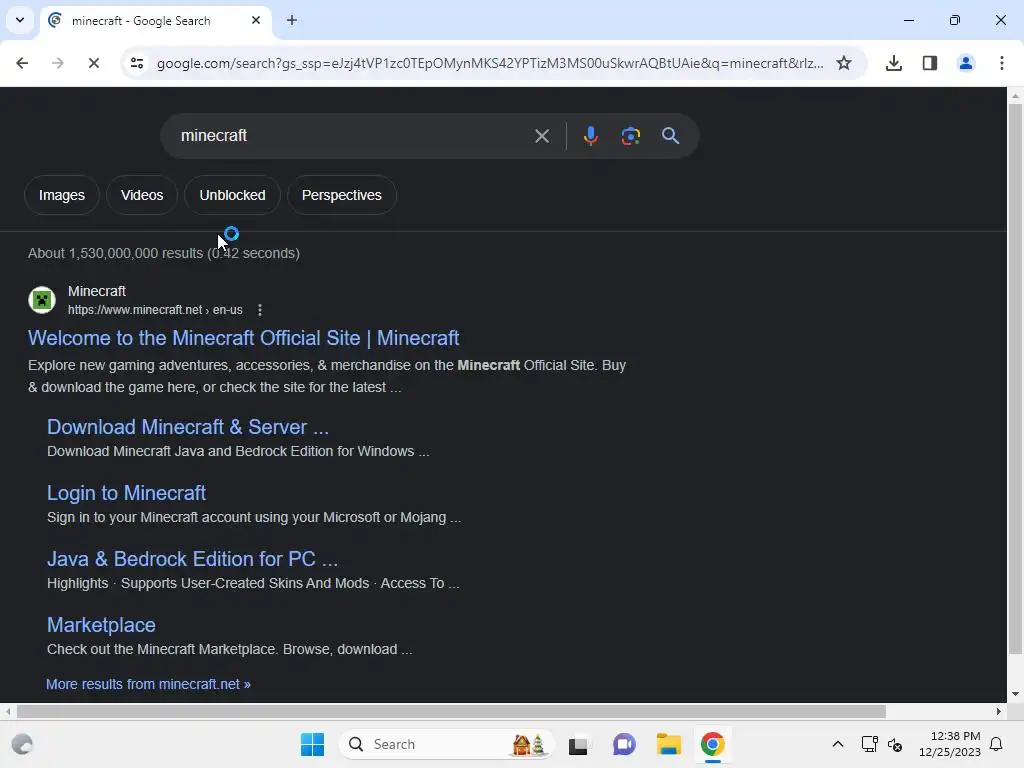The width and height of the screenshot is (1024, 768).
Task: Click More results from minecraft.net
Action: pos(148,684)
